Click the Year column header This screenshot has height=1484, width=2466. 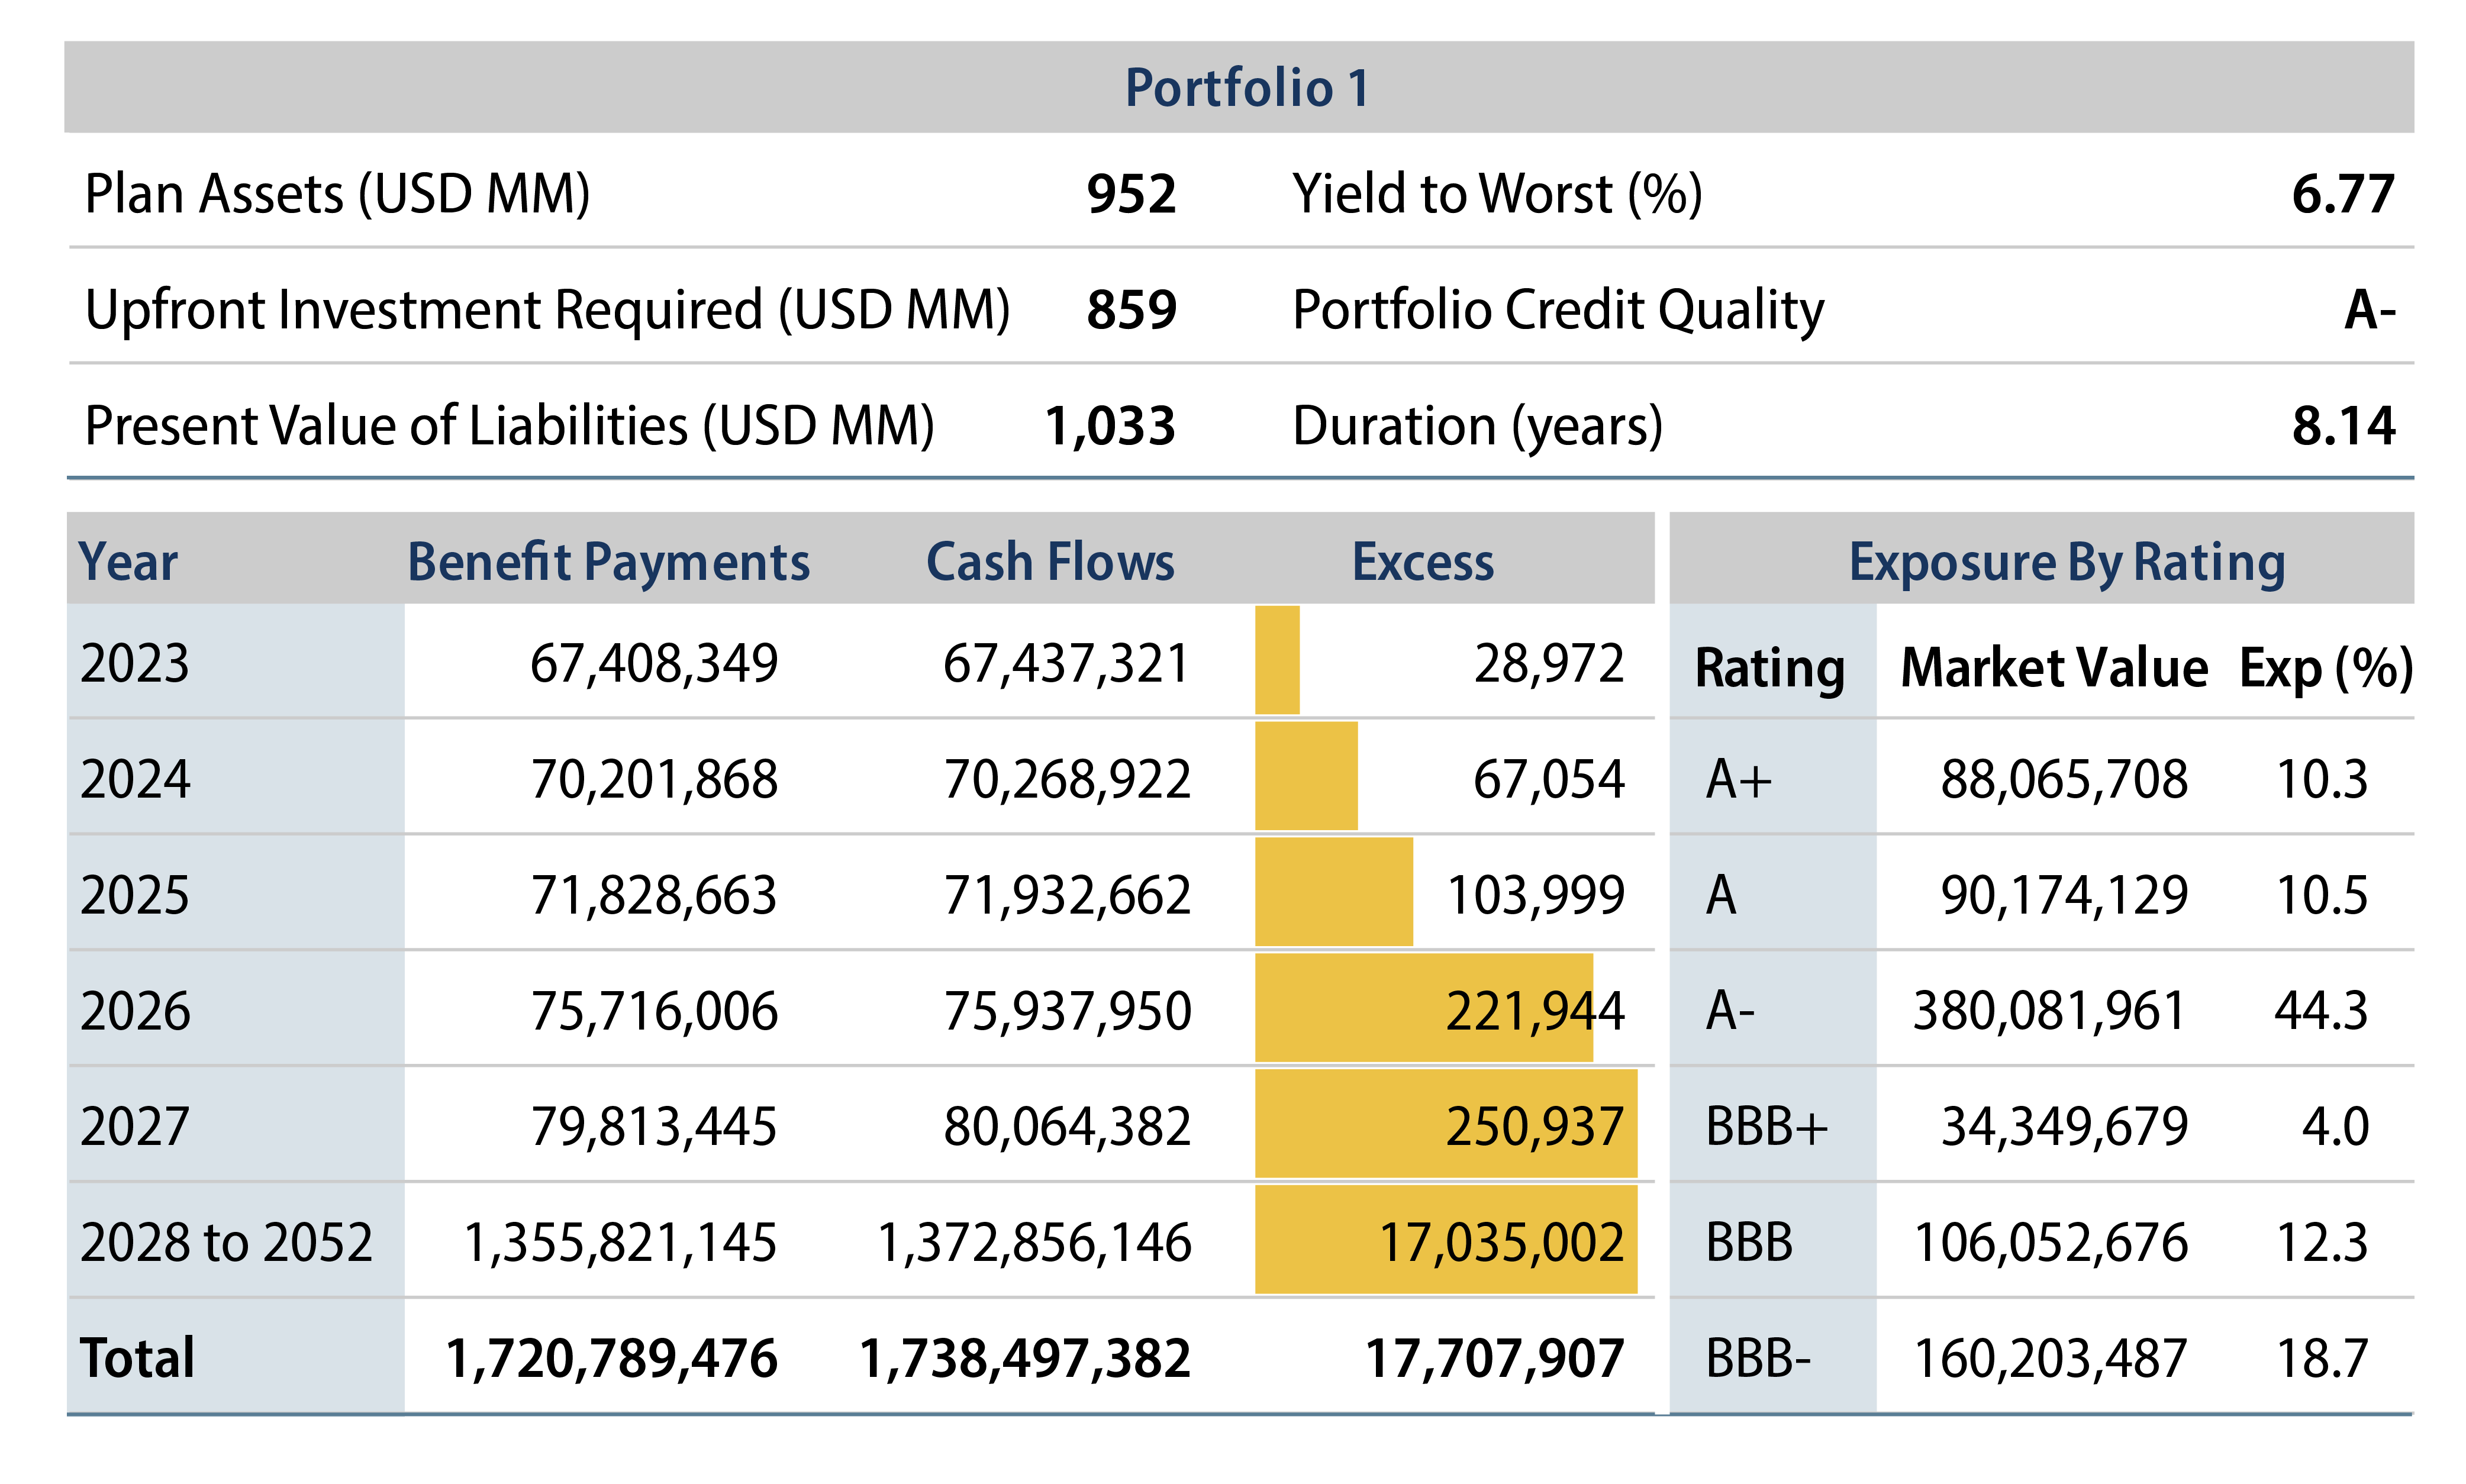click(x=128, y=562)
